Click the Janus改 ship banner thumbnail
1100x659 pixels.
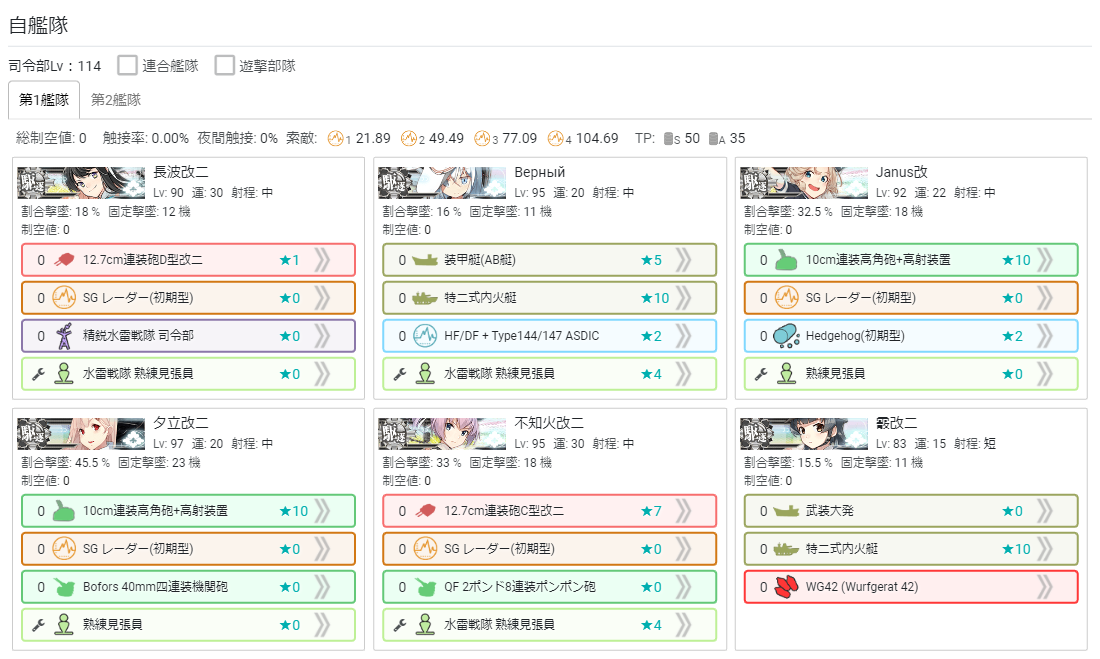[804, 183]
